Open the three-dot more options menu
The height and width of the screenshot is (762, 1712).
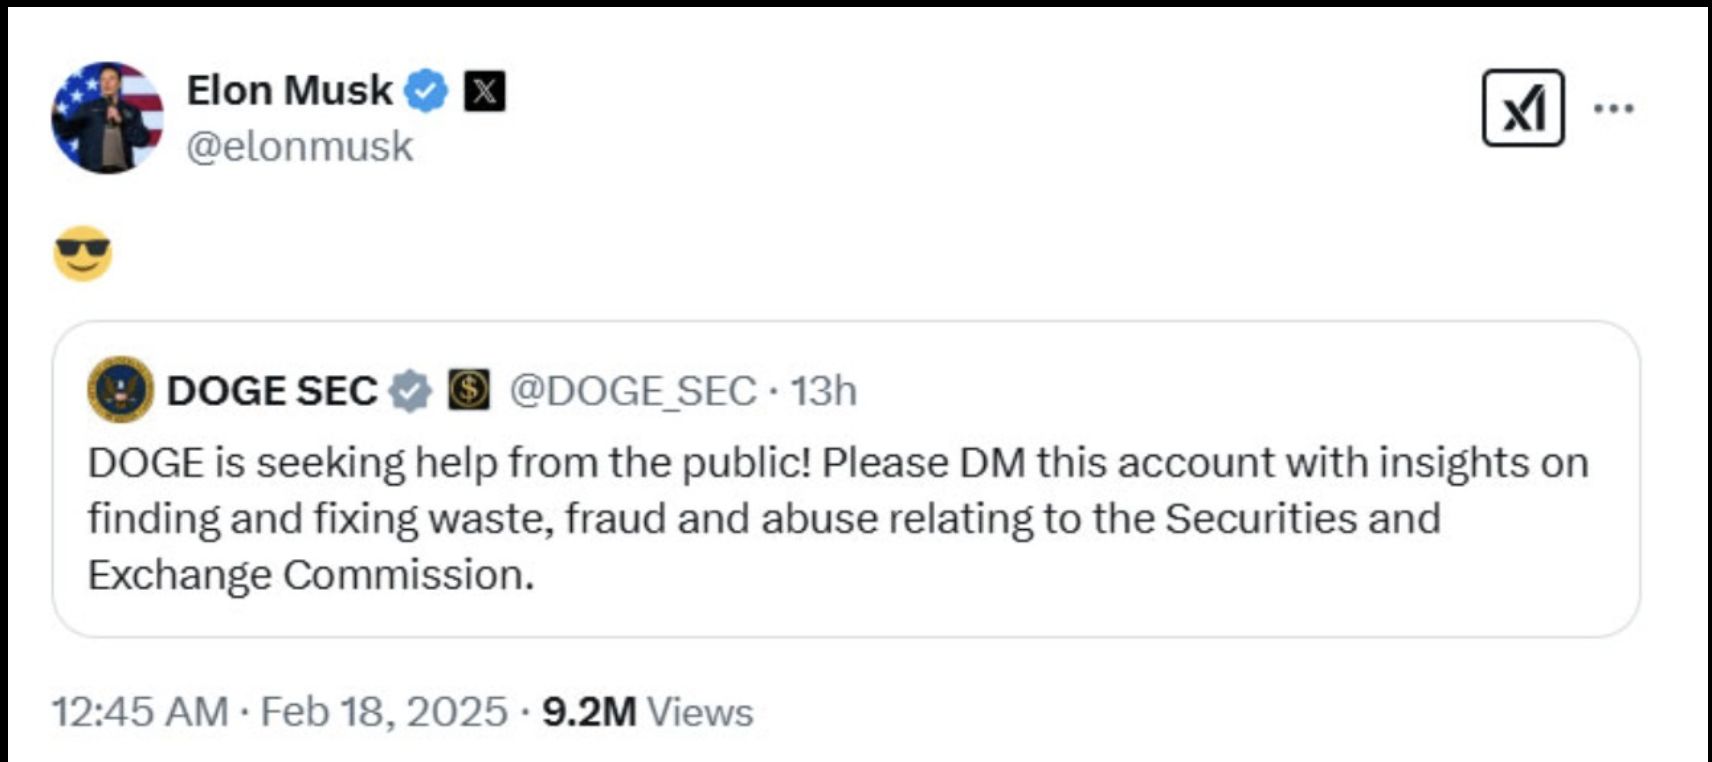click(1613, 108)
